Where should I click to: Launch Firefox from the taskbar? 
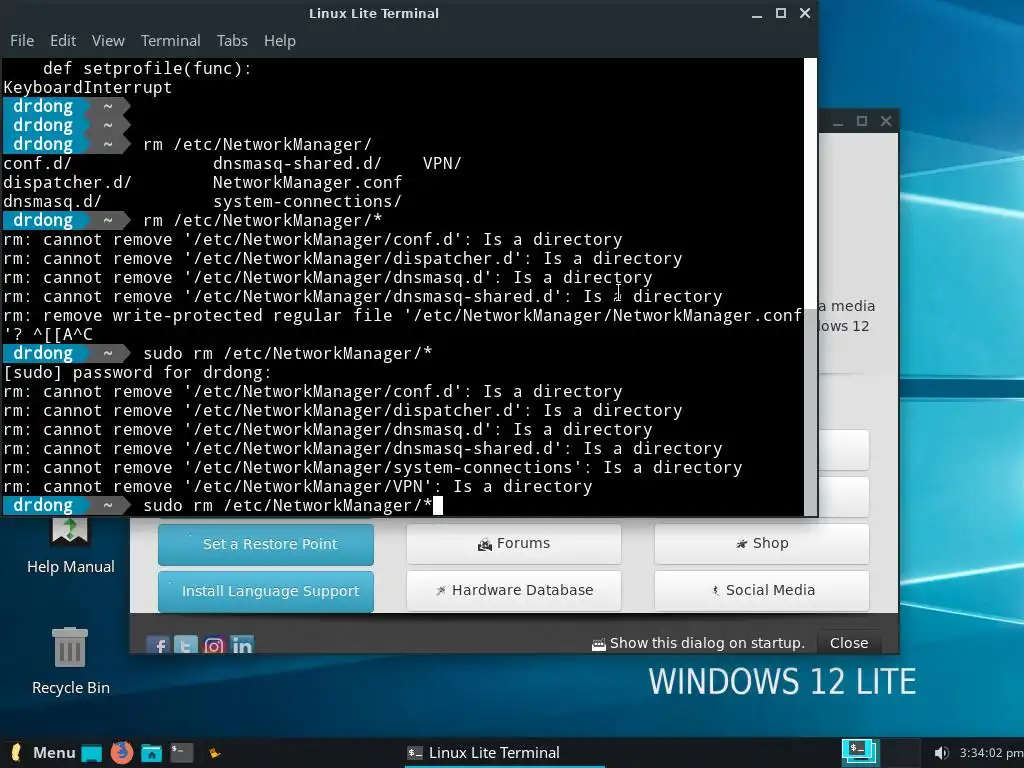[x=121, y=752]
